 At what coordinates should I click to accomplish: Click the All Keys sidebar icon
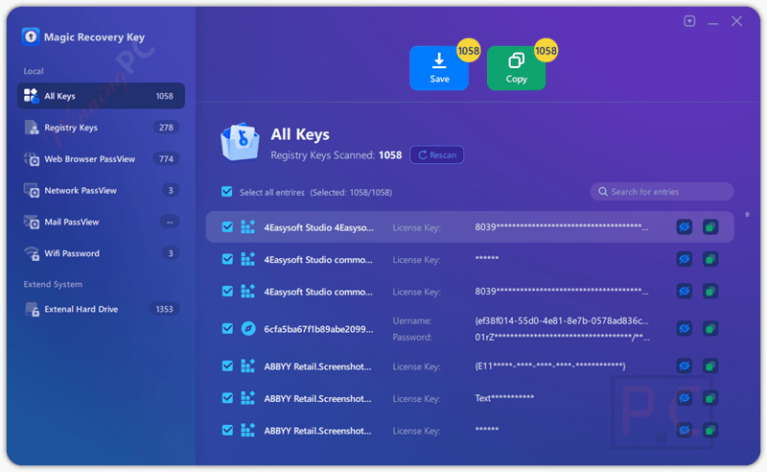[x=31, y=96]
